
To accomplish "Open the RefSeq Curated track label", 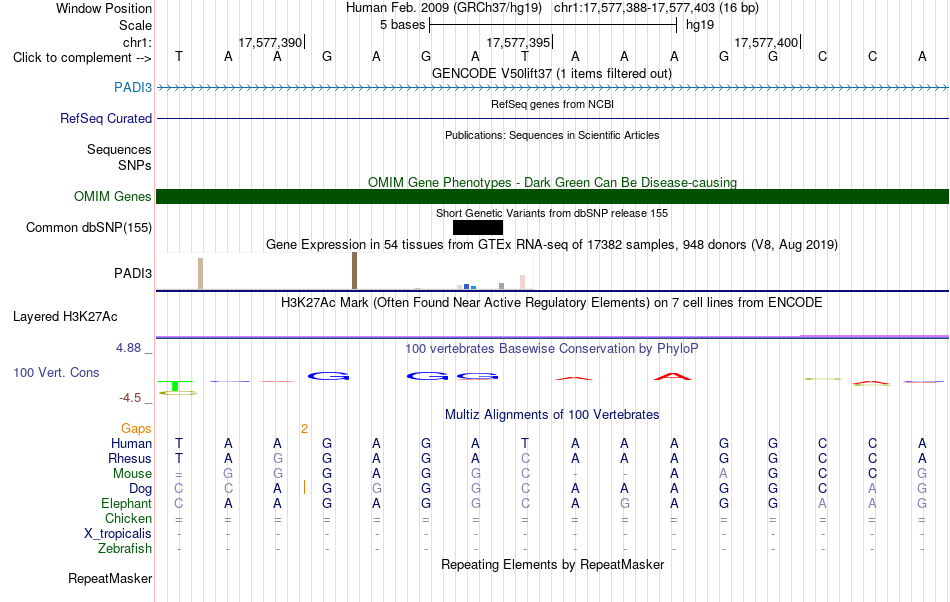I will click(x=105, y=118).
